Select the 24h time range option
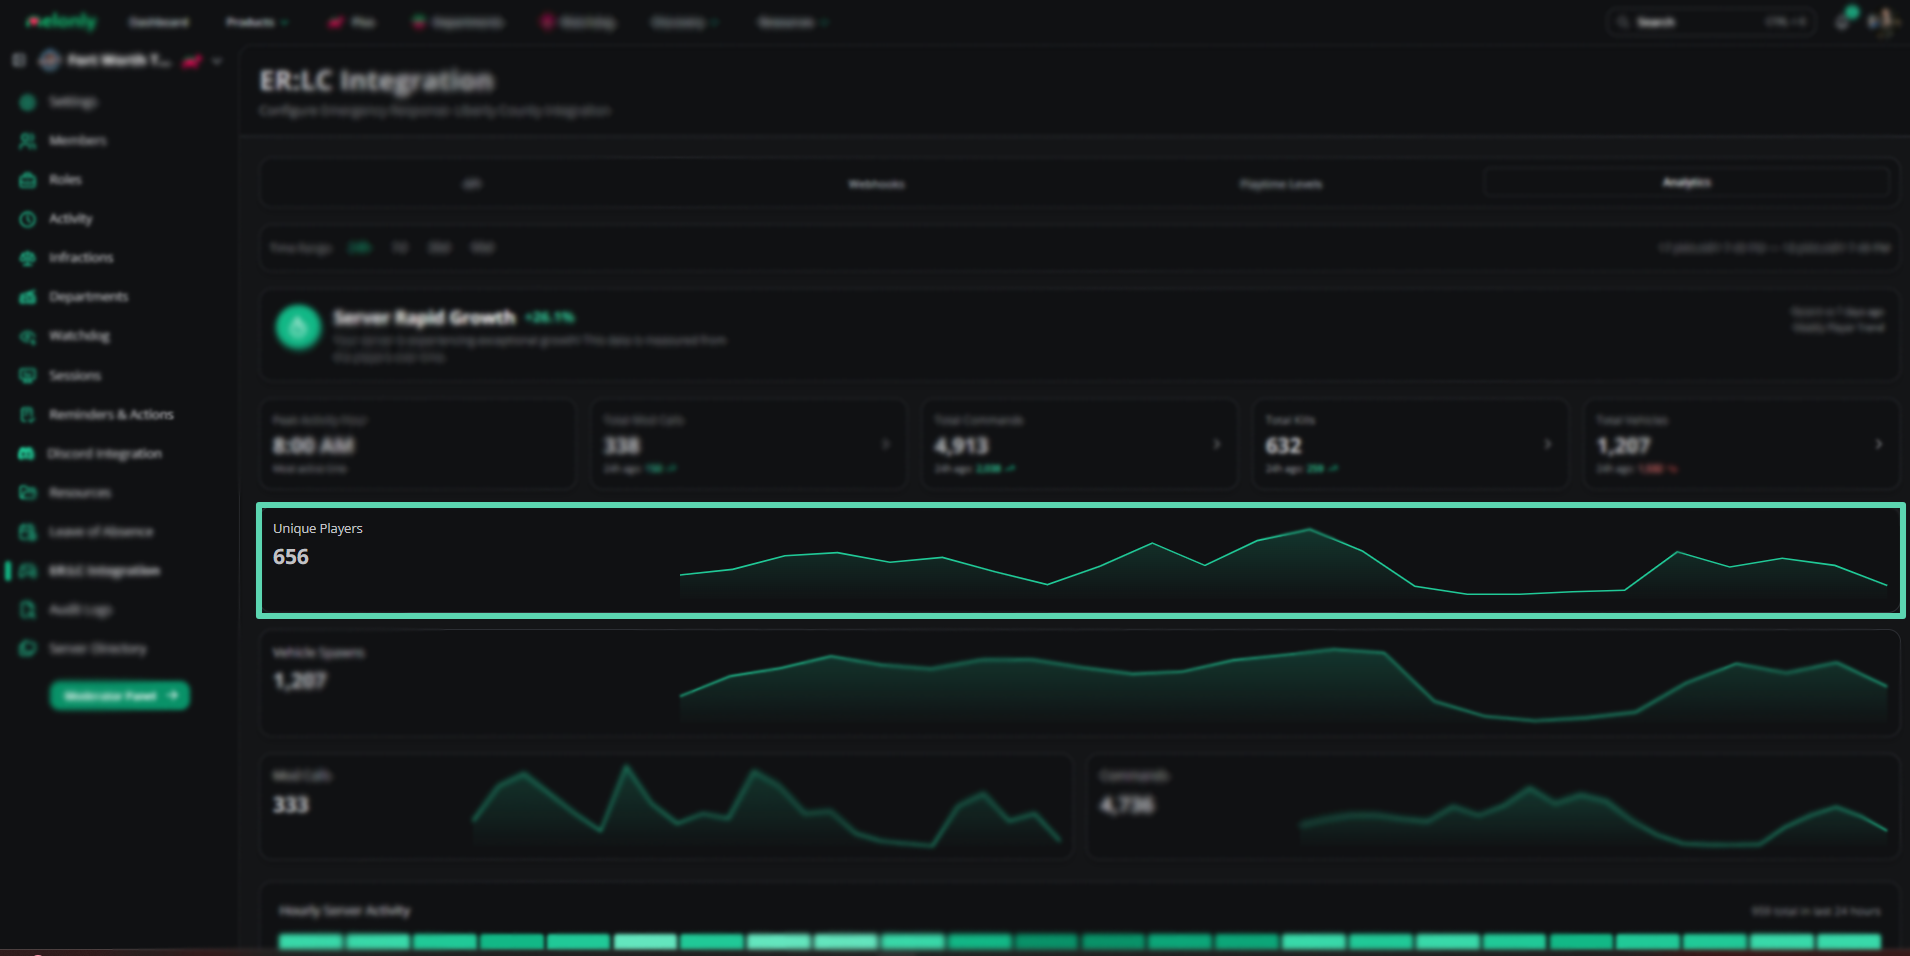This screenshot has height=956, width=1910. (359, 248)
